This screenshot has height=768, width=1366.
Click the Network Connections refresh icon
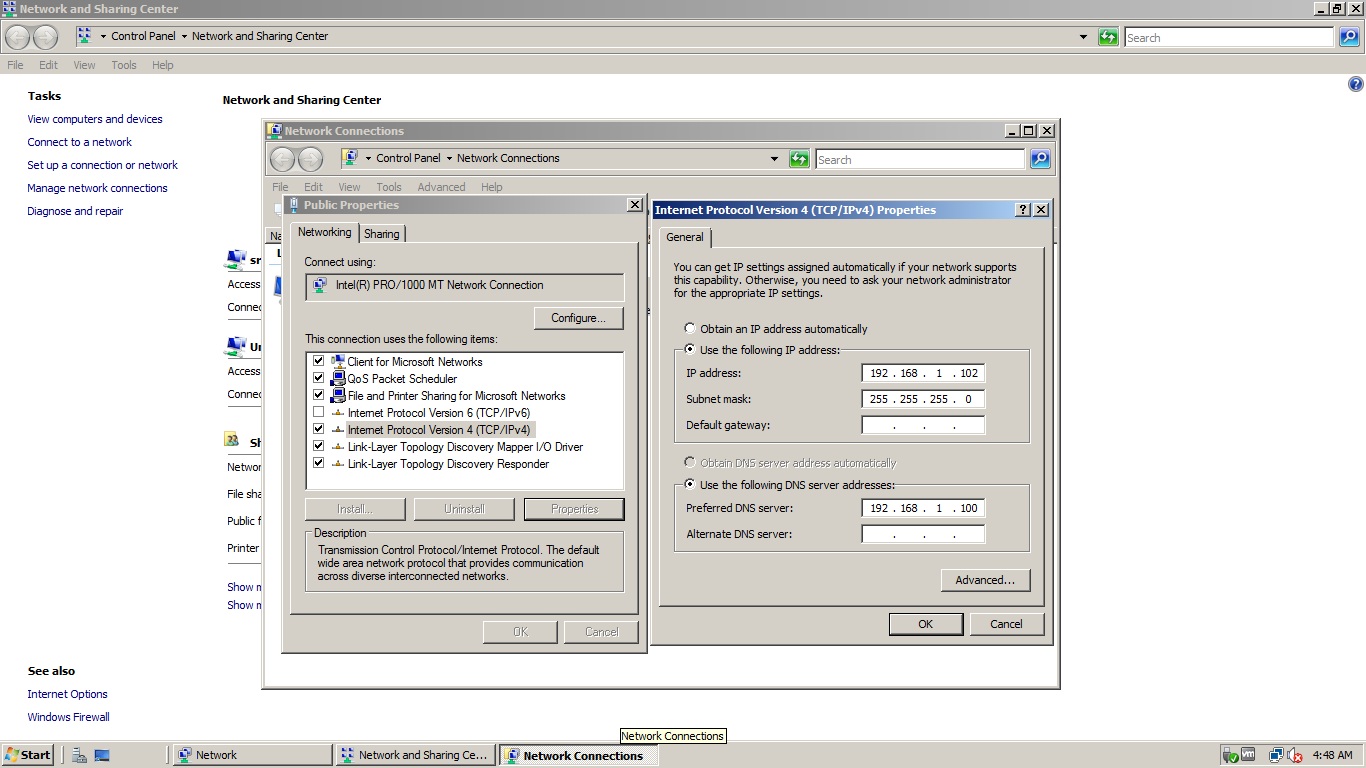(x=799, y=159)
